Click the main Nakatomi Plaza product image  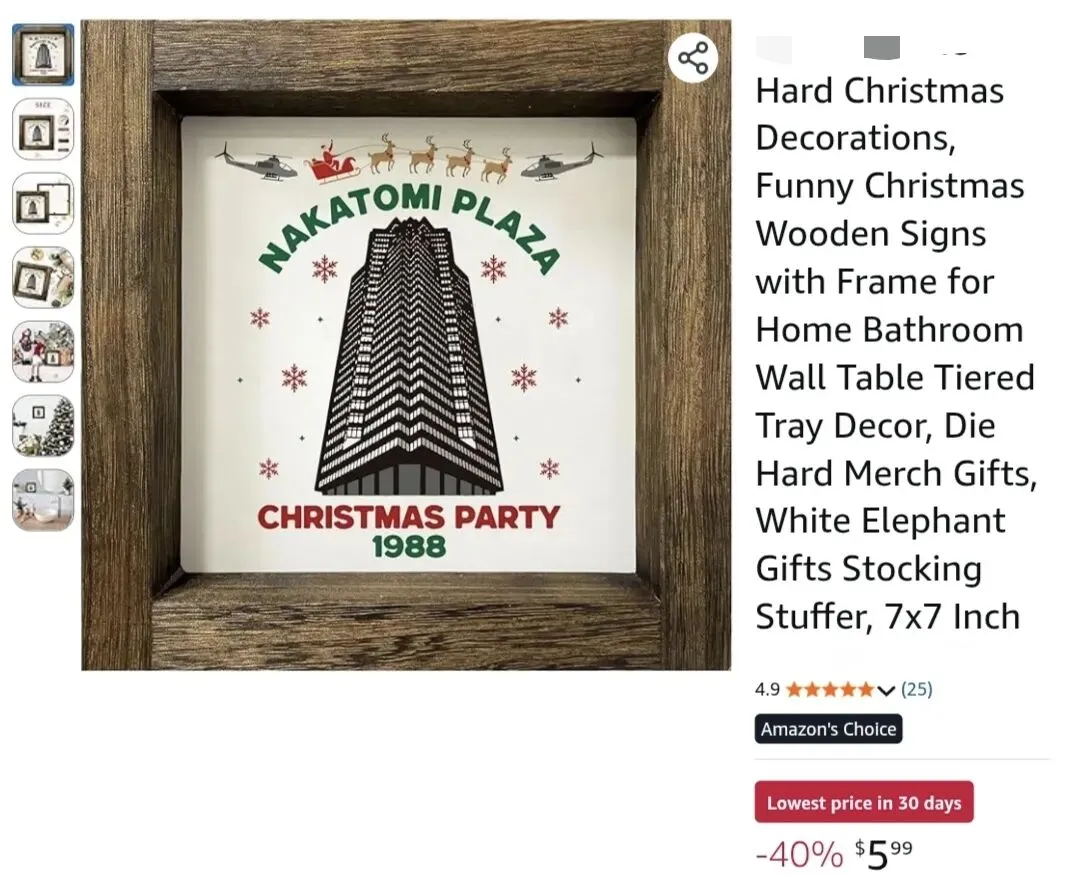pyautogui.click(x=406, y=345)
